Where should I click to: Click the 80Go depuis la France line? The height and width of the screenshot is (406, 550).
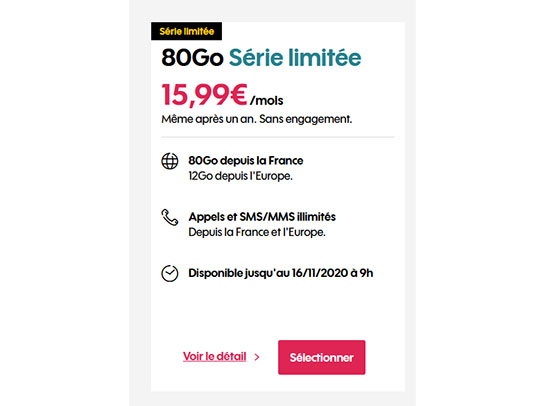[x=246, y=161]
